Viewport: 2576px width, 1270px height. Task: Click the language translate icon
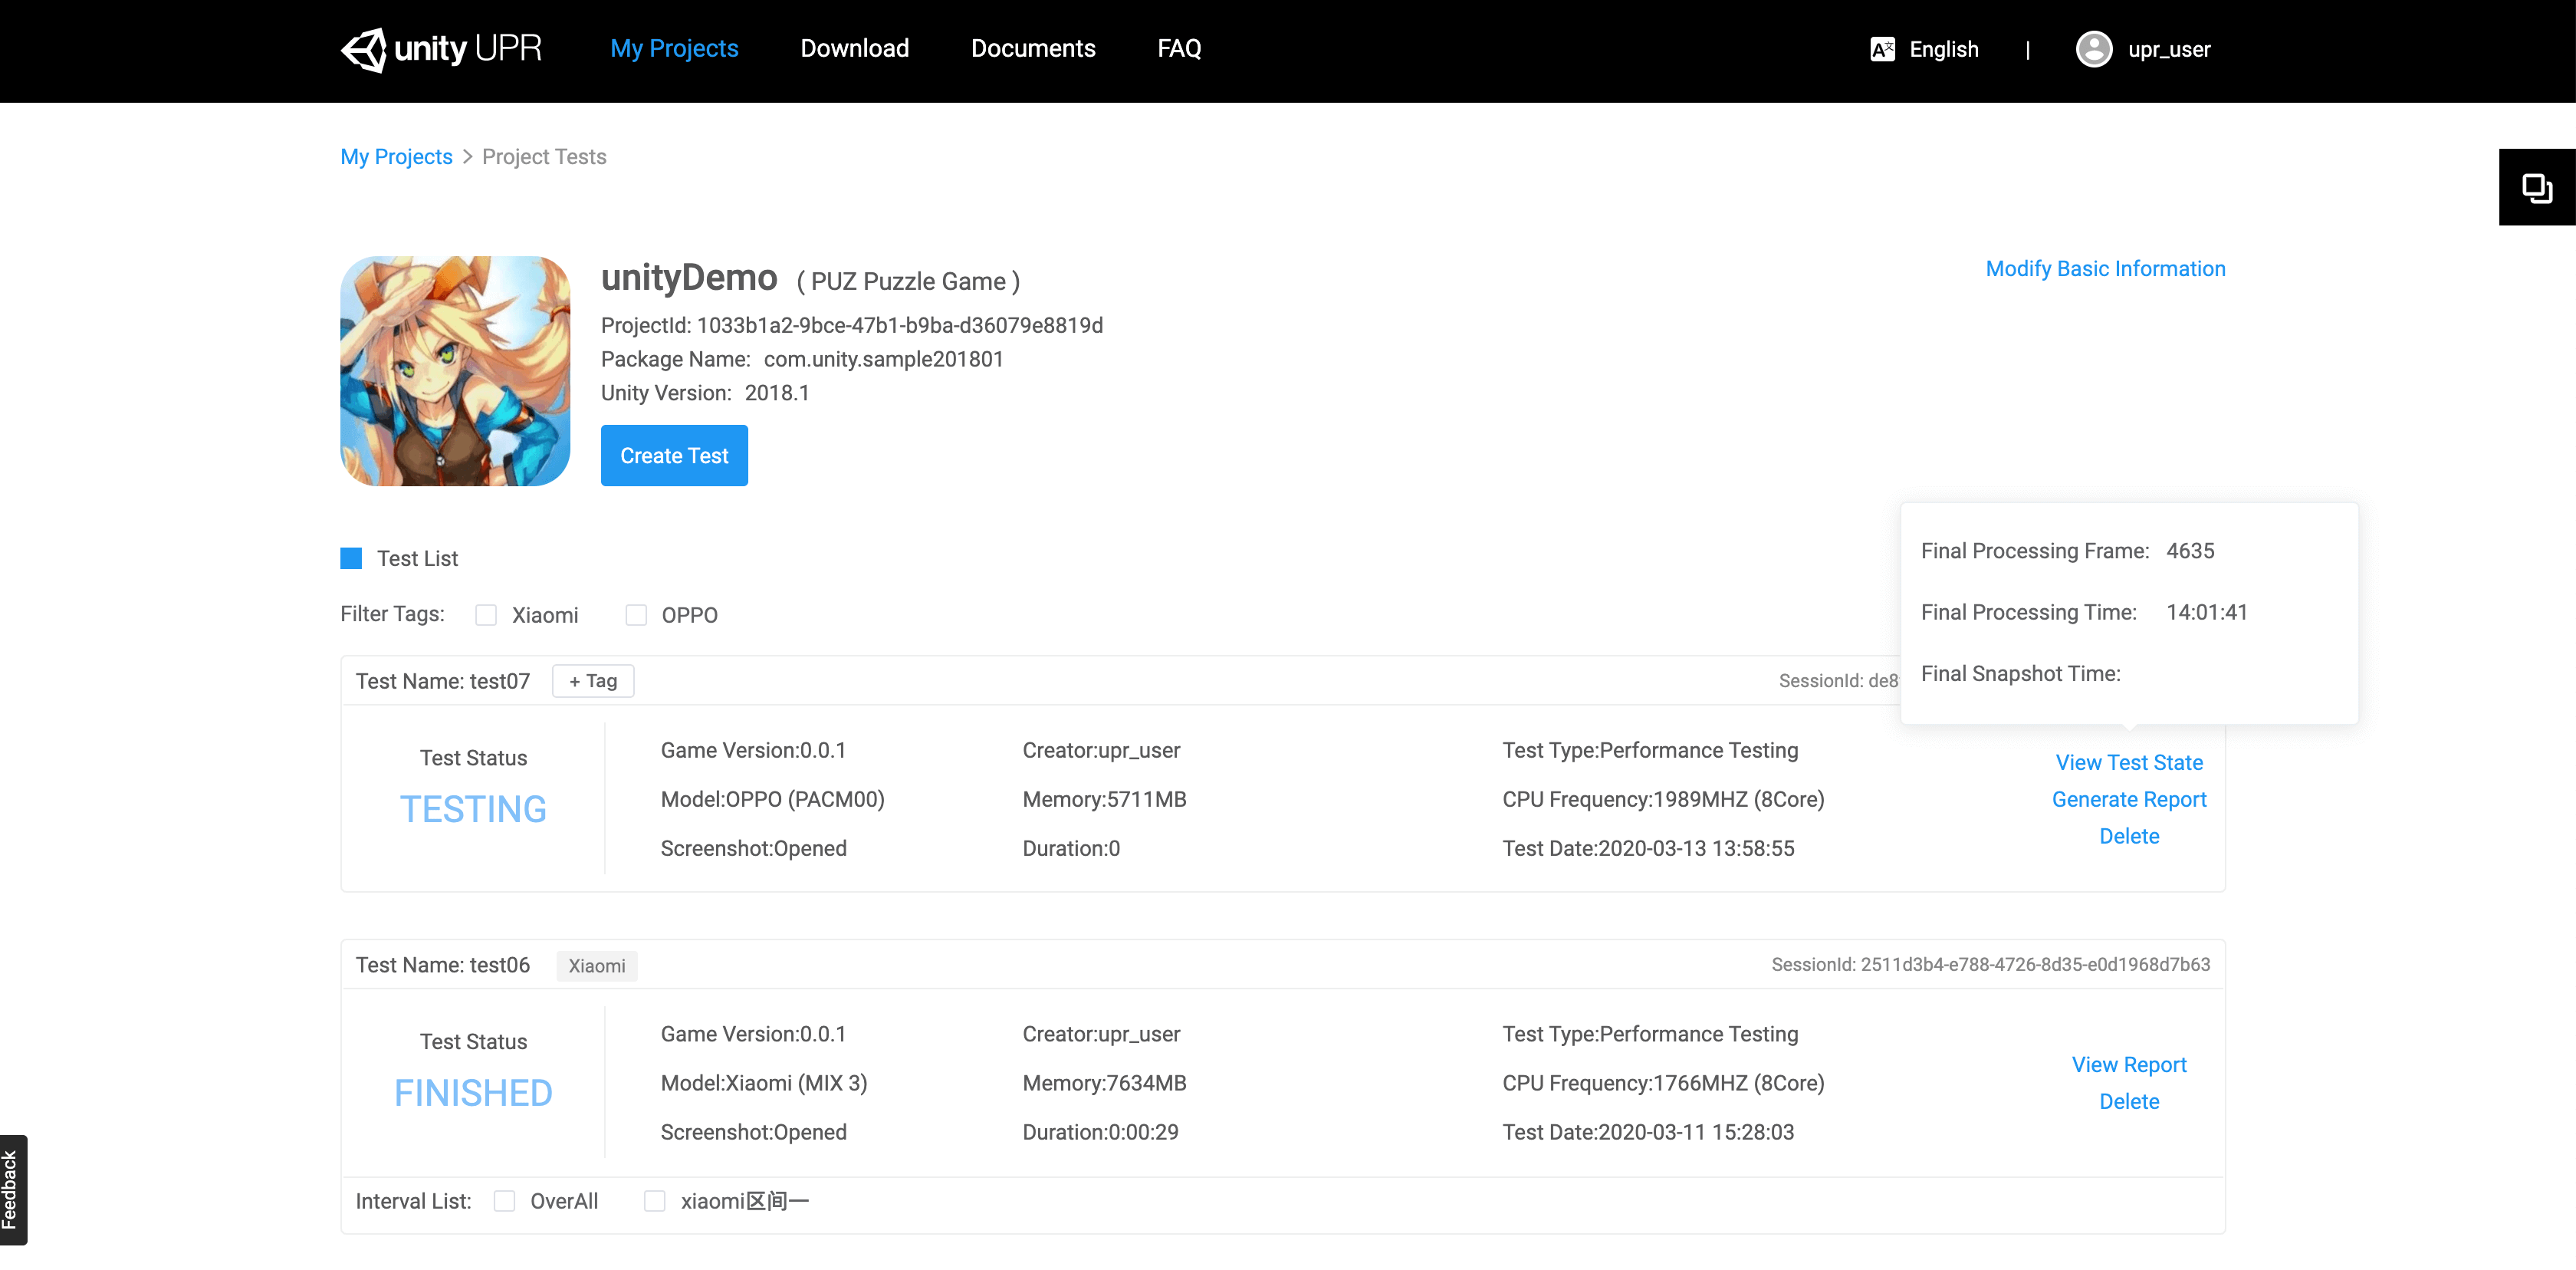1882,49
